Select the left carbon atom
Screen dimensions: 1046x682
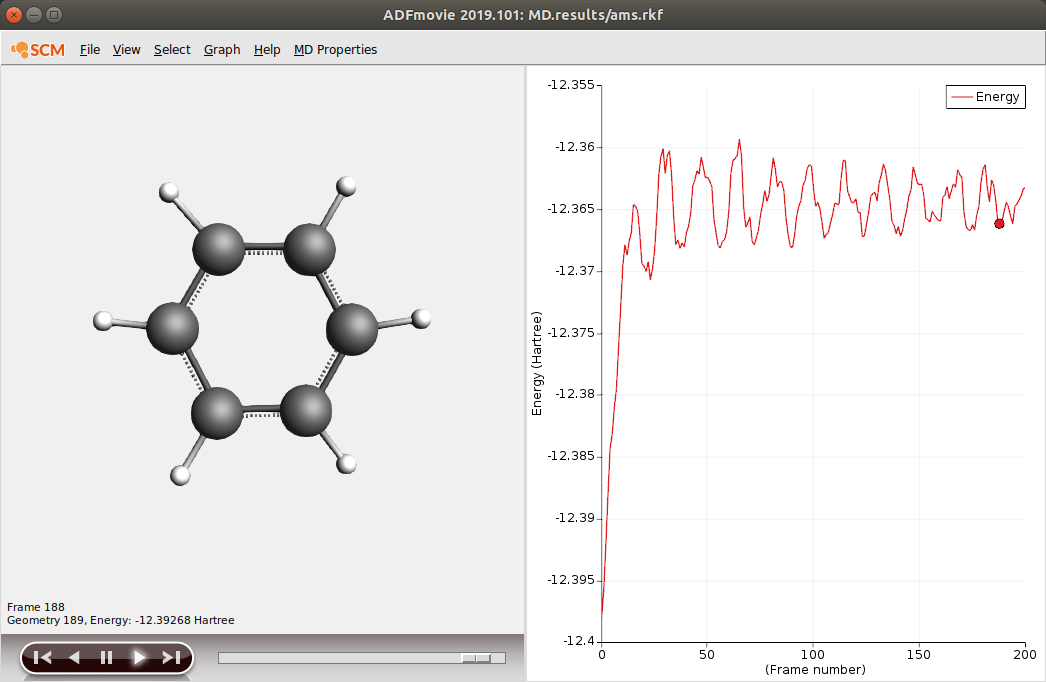pyautogui.click(x=173, y=328)
